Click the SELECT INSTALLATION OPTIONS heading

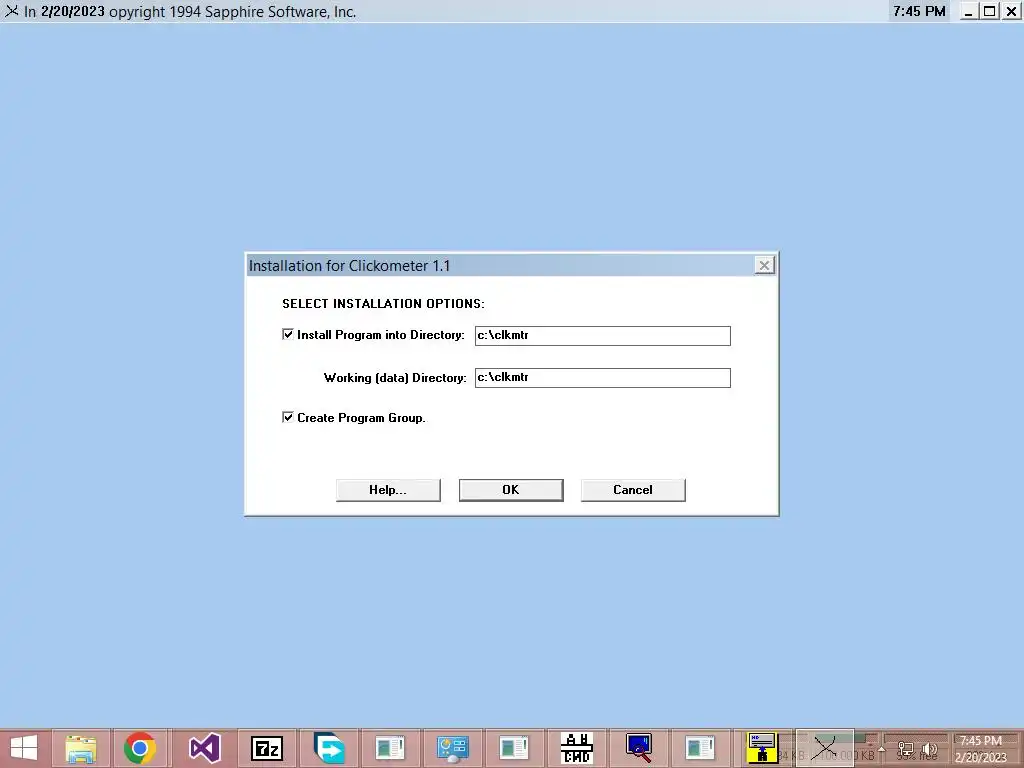pos(383,304)
